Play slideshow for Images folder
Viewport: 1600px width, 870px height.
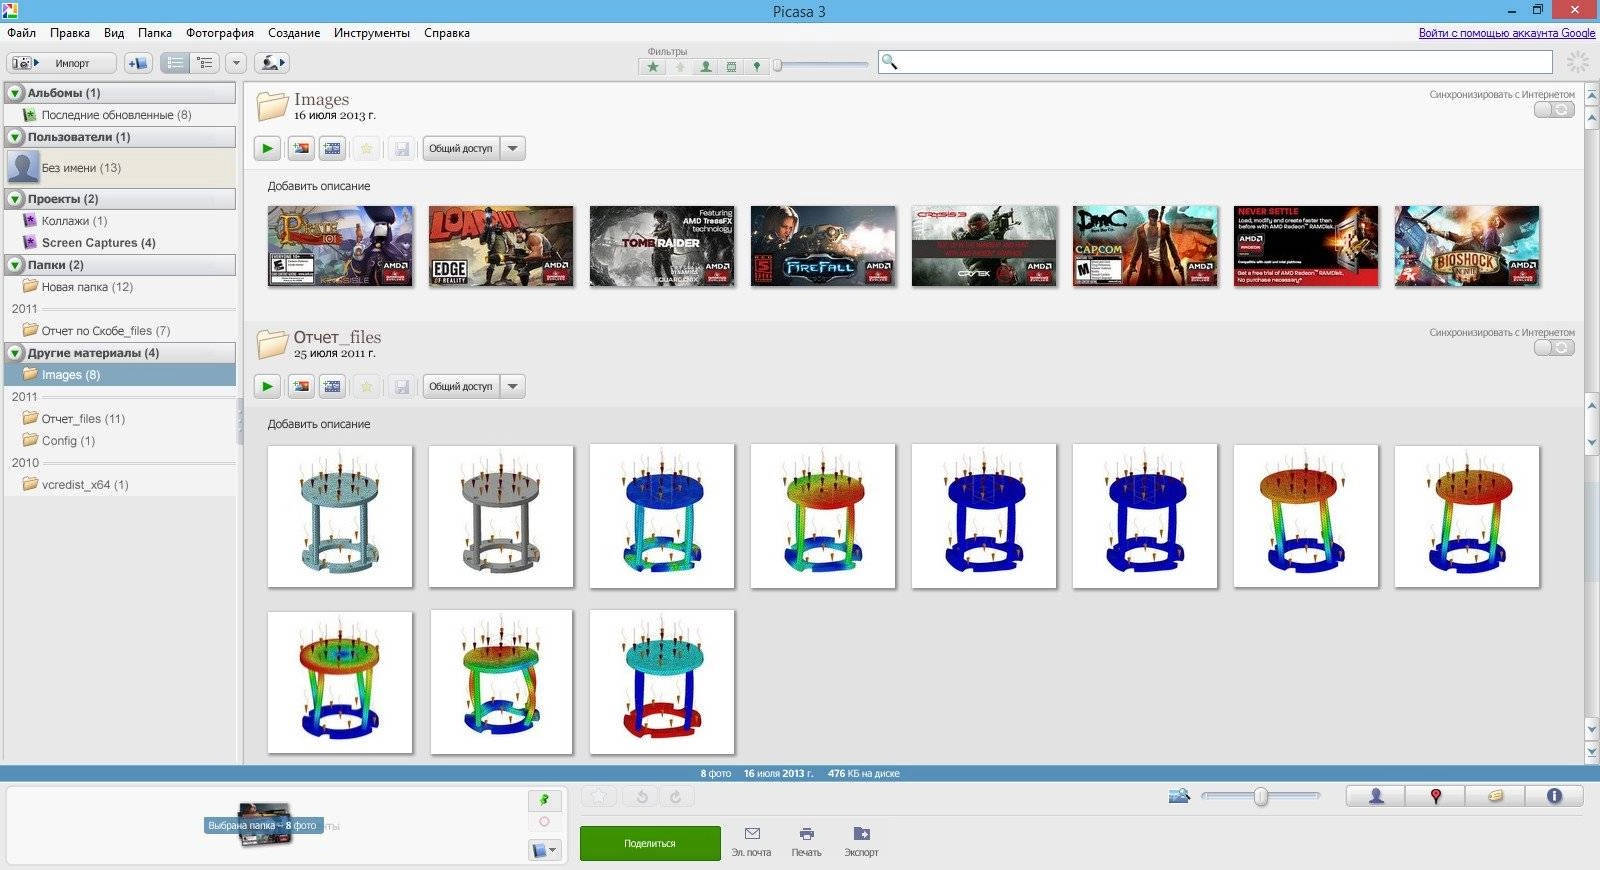click(x=267, y=148)
